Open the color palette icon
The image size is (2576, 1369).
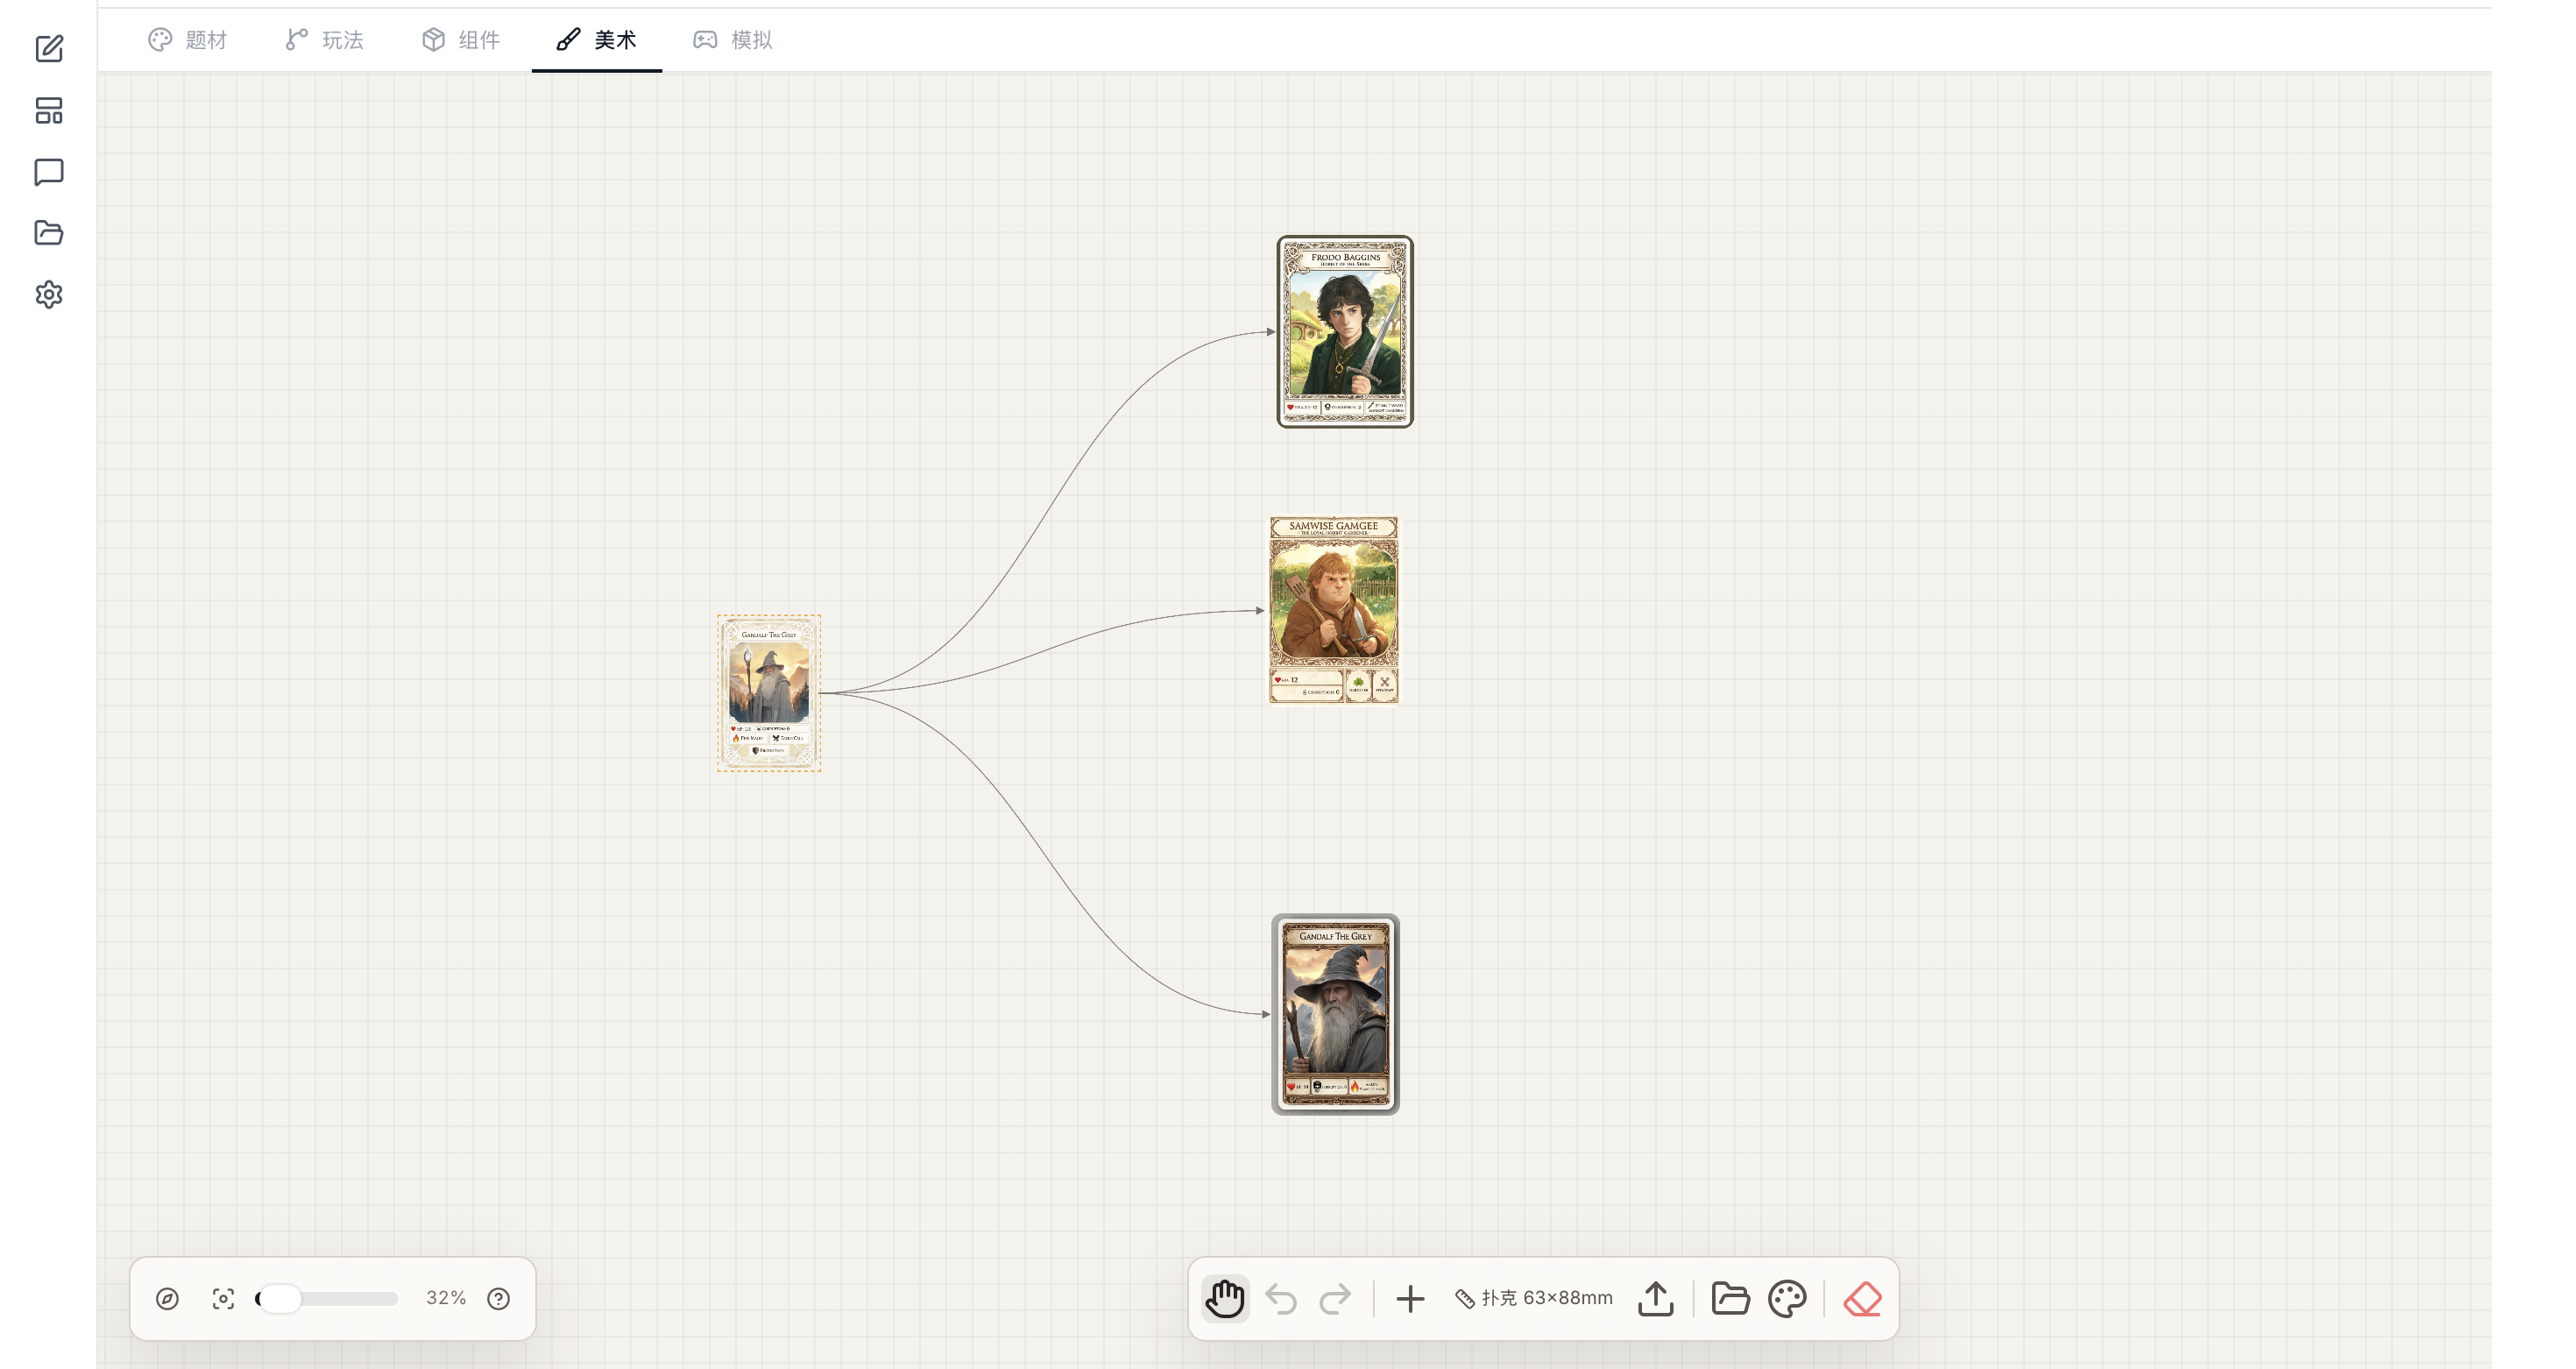click(x=1787, y=1298)
